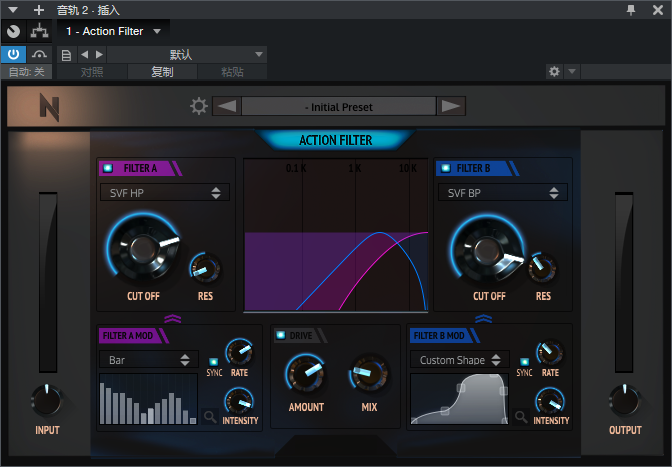
Task: Click the INPUT gain knob
Action: (x=47, y=401)
